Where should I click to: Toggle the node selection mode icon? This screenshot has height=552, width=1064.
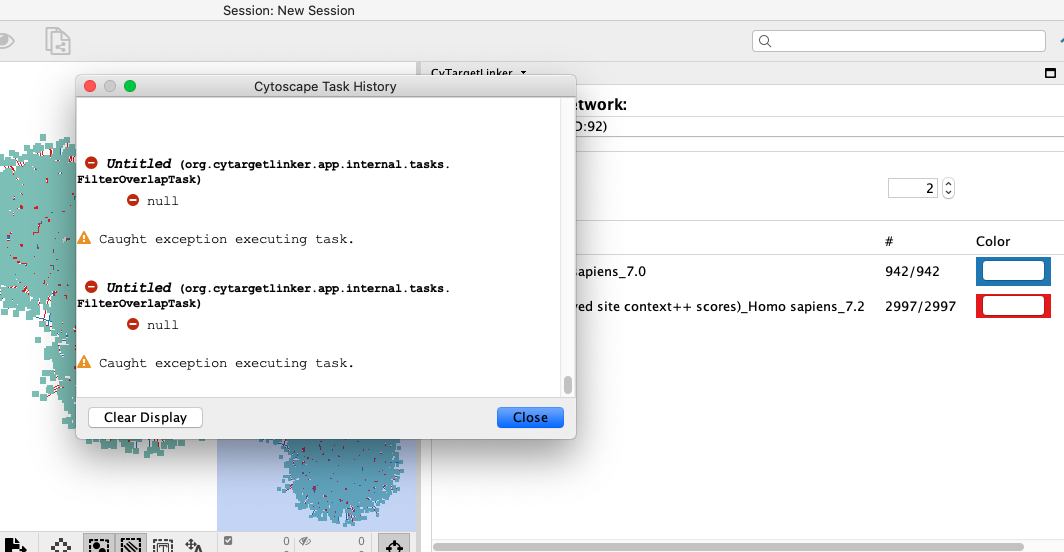(x=99, y=544)
